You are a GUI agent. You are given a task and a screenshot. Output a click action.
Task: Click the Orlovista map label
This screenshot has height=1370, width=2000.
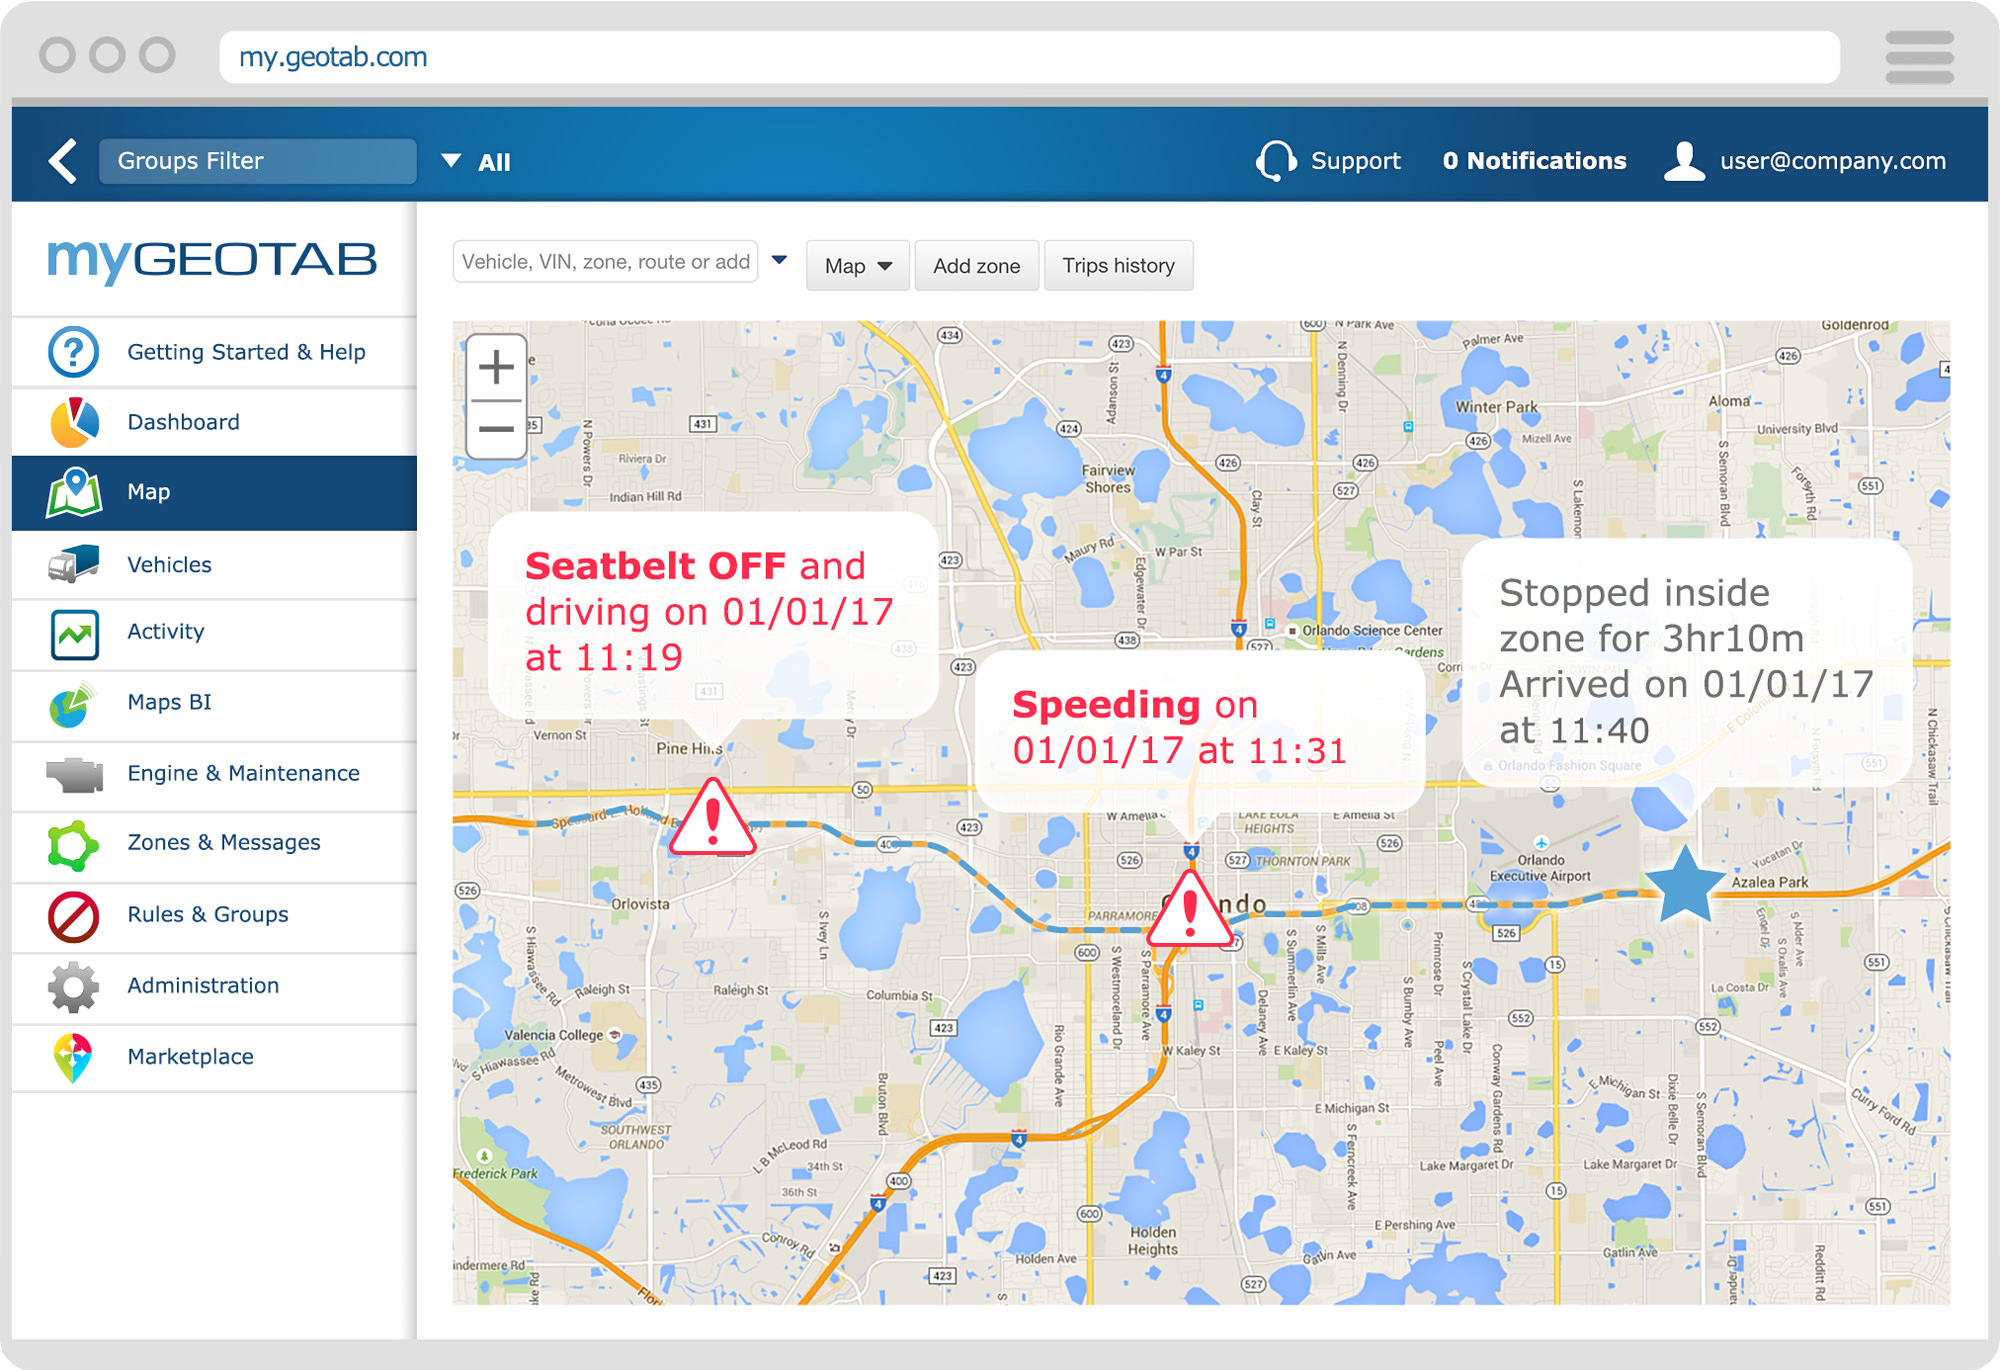[x=640, y=904]
